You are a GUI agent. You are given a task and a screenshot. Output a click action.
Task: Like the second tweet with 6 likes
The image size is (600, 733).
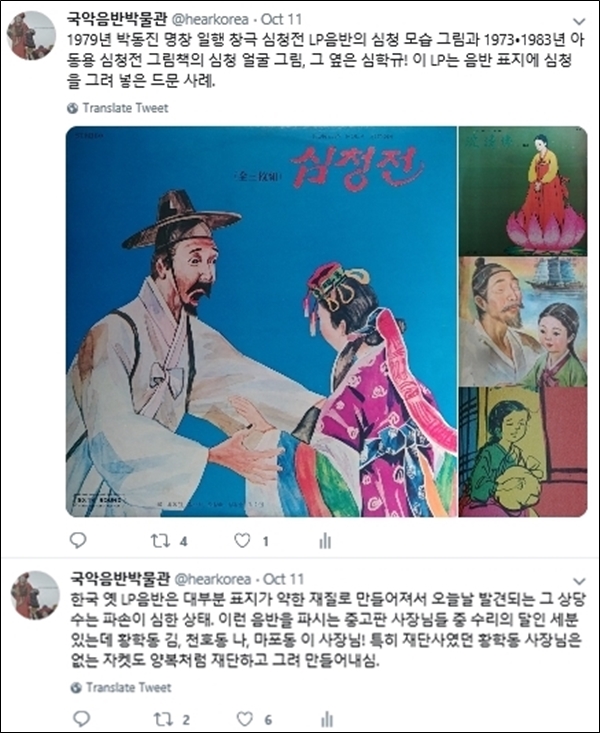point(245,719)
